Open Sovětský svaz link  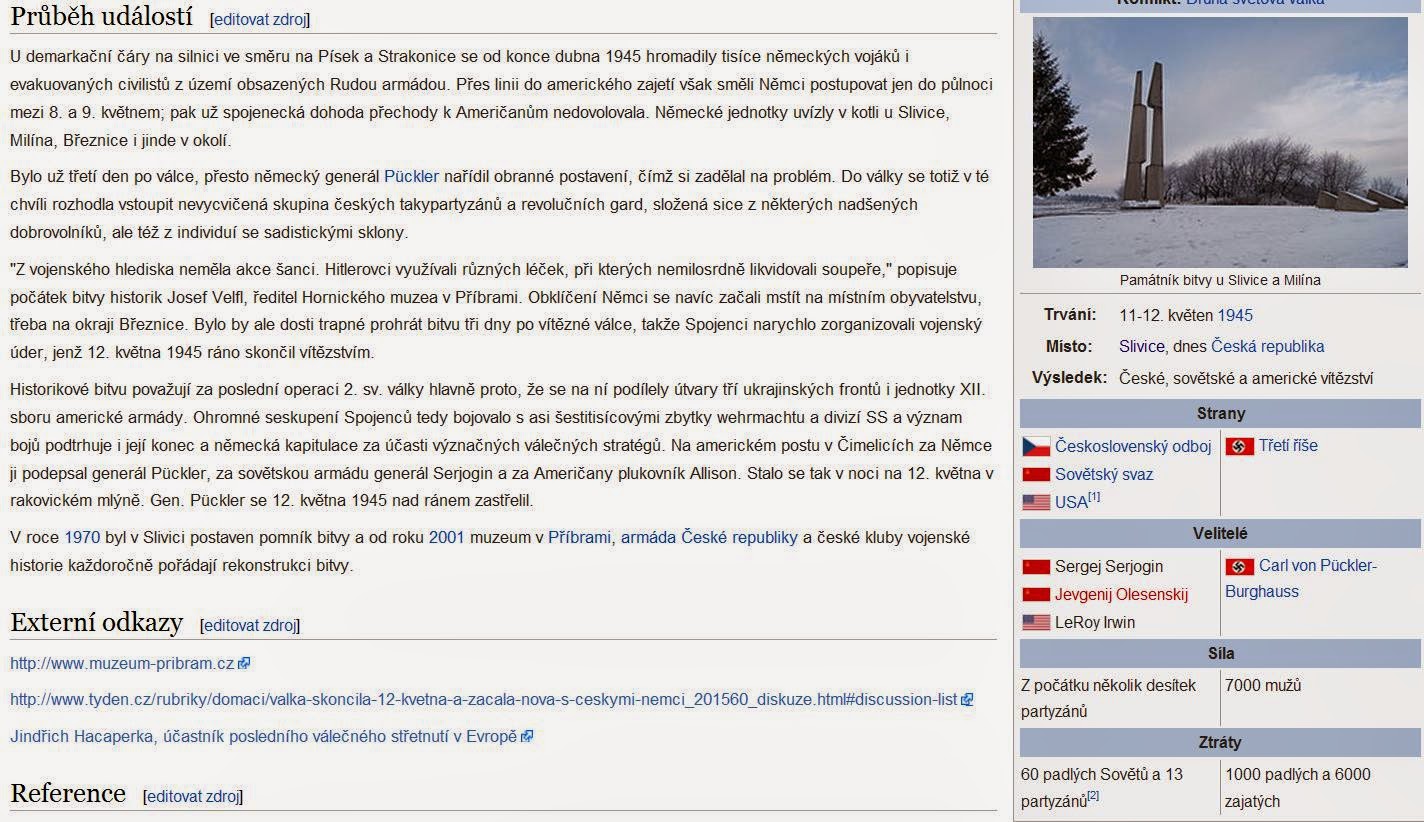1104,475
